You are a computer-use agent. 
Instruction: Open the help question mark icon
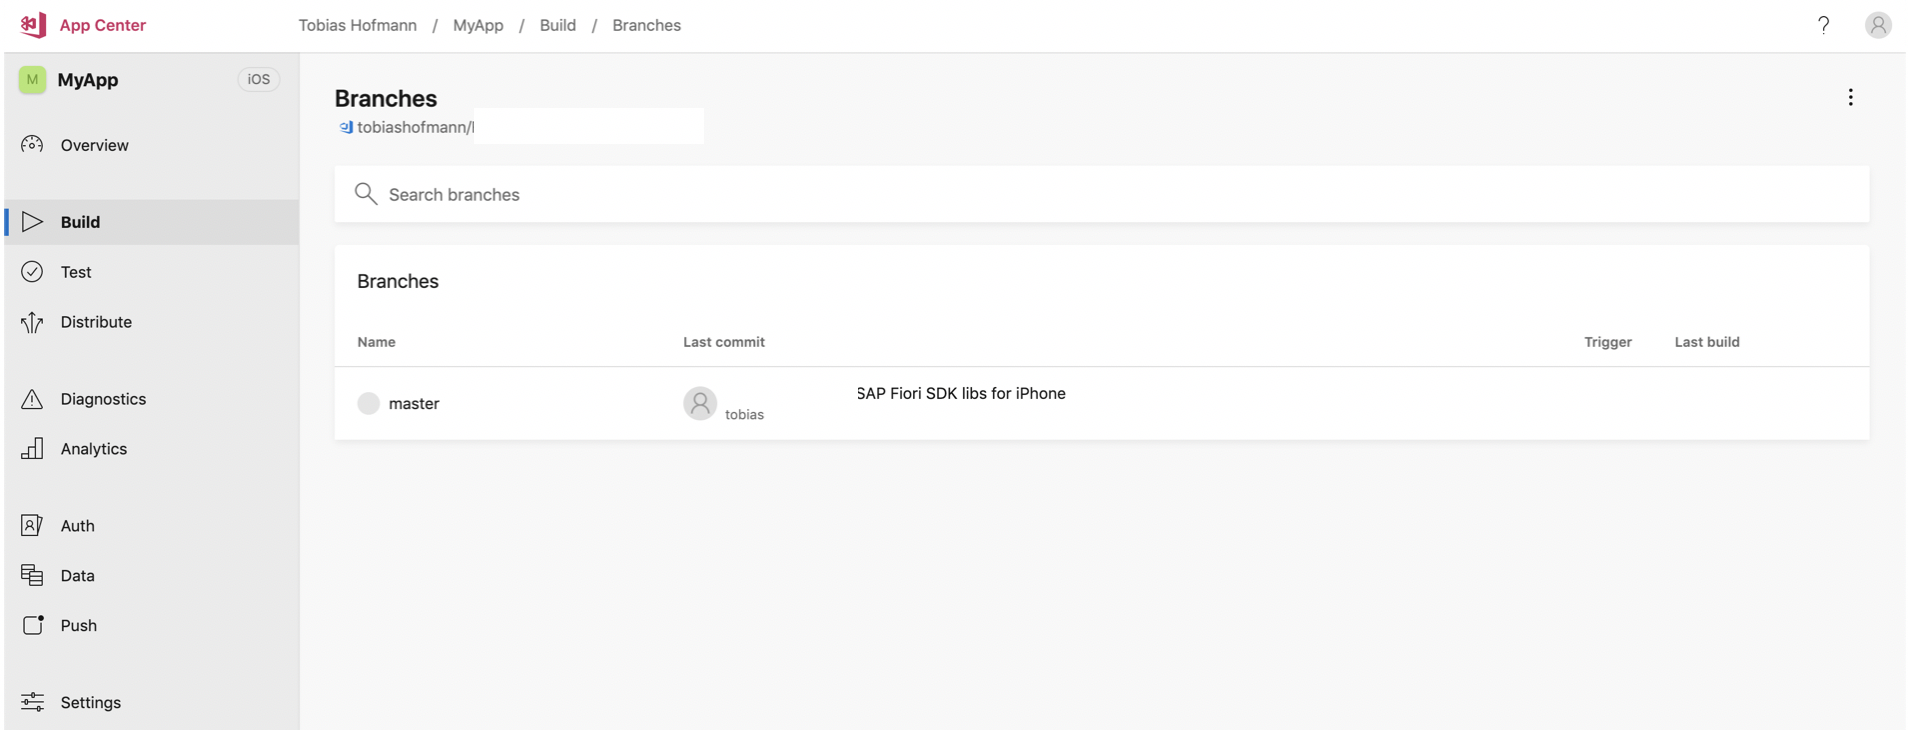tap(1823, 25)
